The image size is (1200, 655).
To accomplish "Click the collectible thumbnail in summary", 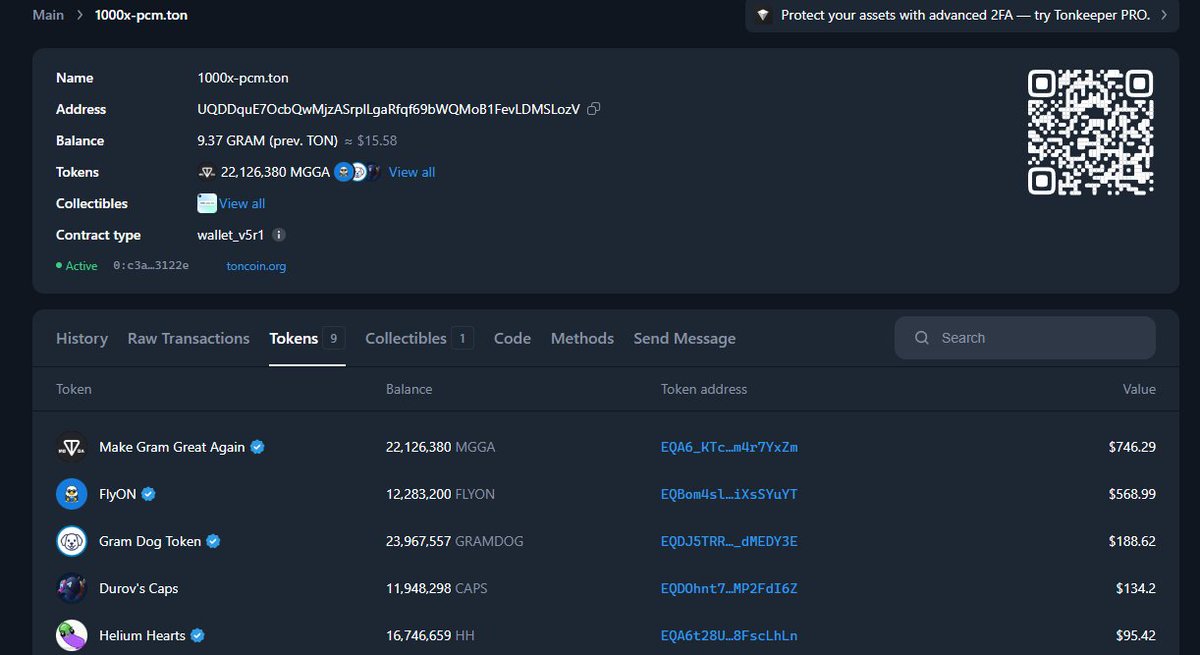I will point(207,204).
